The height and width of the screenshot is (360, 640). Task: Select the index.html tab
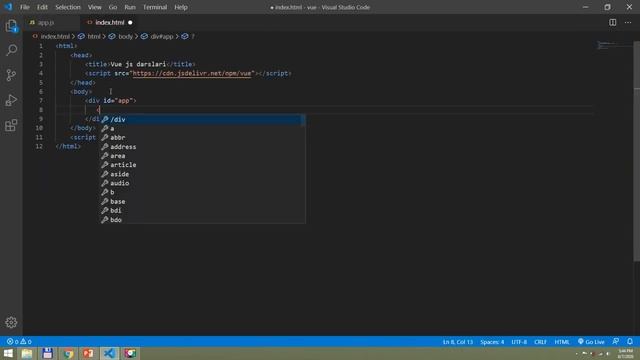click(109, 22)
